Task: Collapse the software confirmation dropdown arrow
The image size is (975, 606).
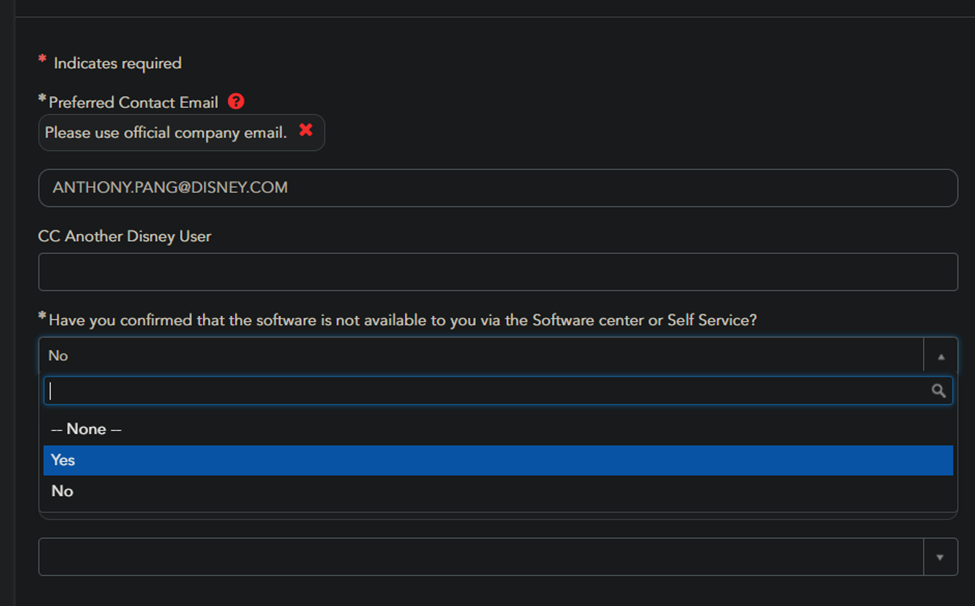Action: pyautogui.click(x=940, y=356)
